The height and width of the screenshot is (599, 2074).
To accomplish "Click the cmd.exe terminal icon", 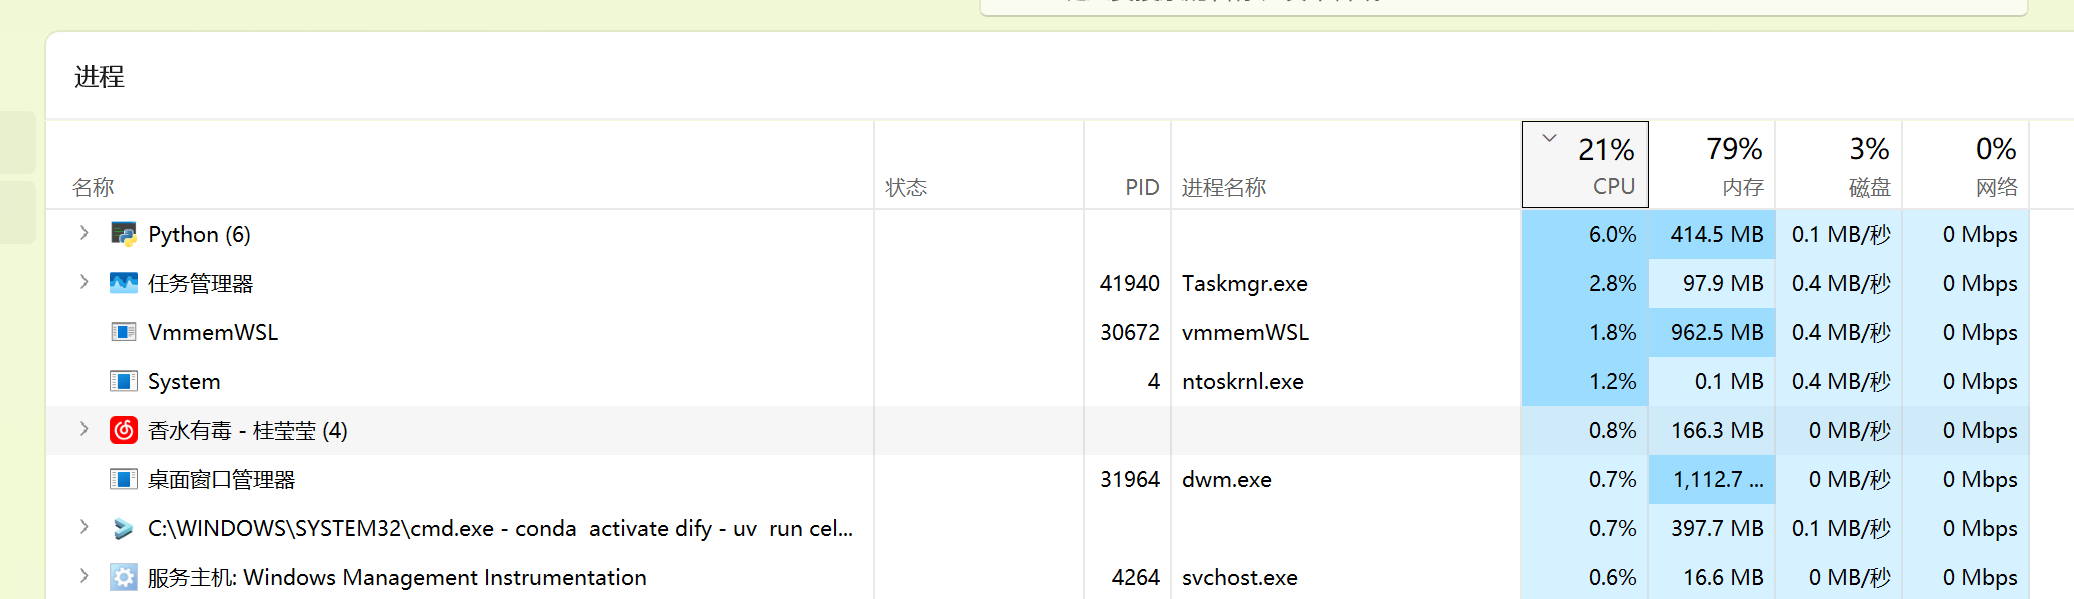I will 124,528.
